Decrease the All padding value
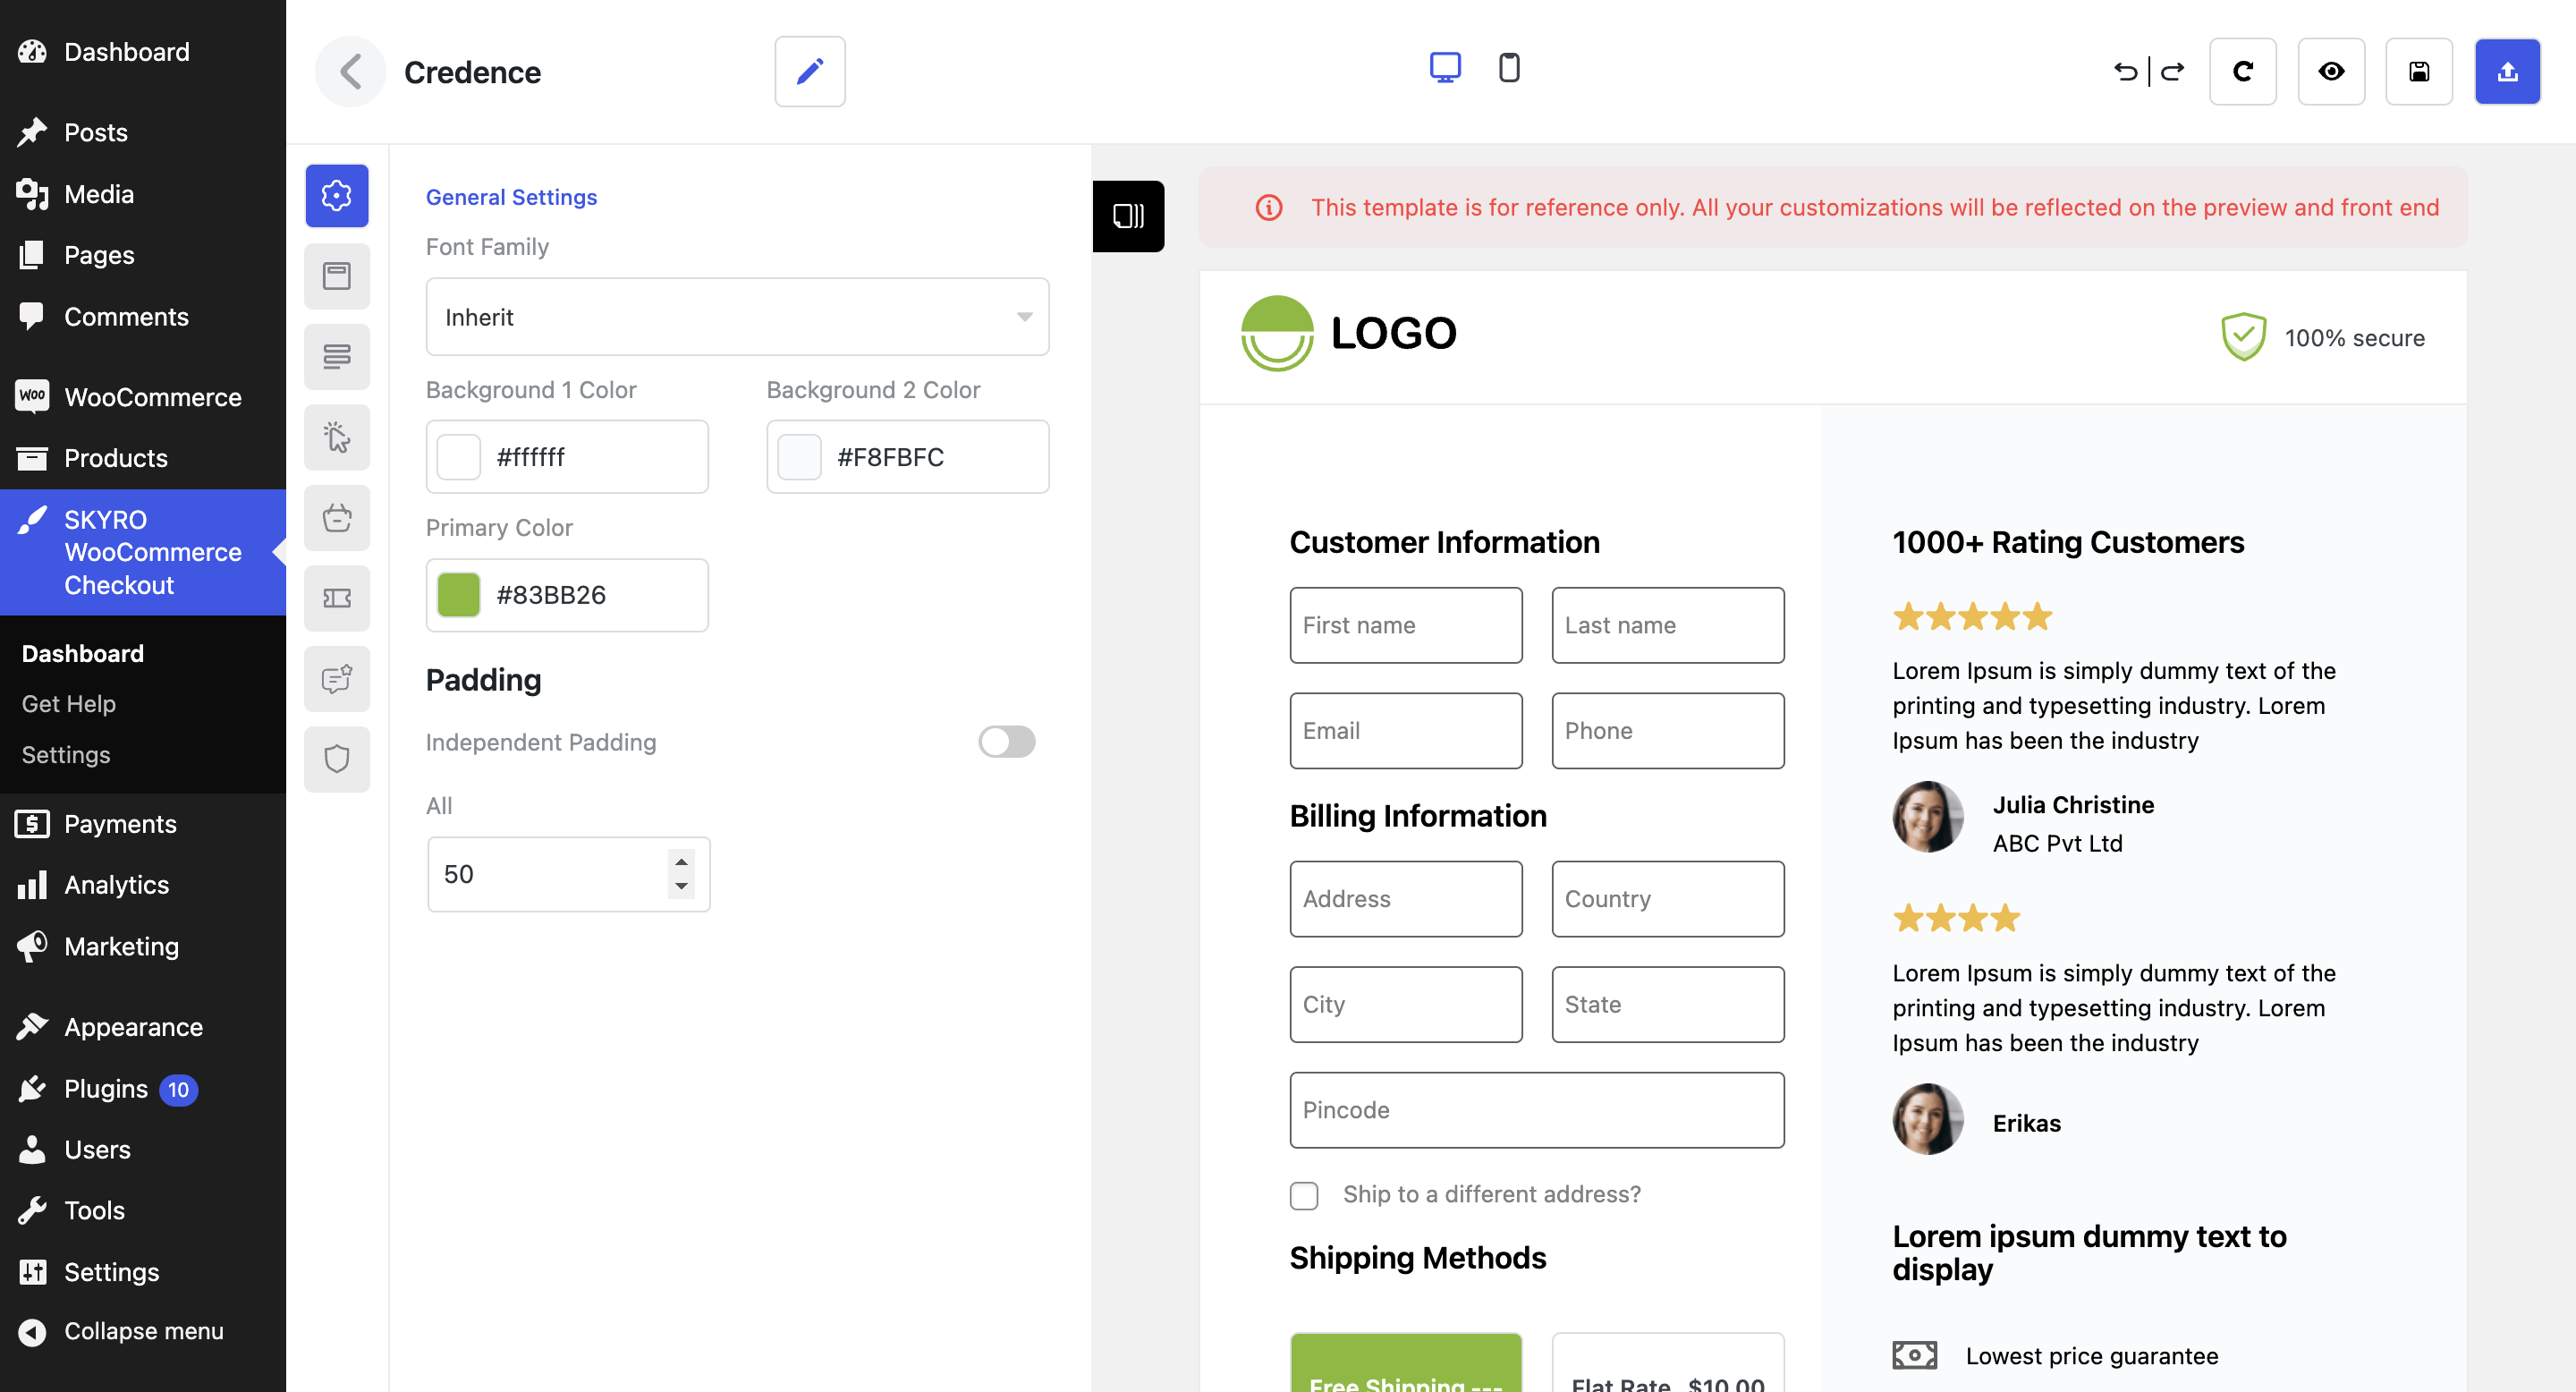The height and width of the screenshot is (1392, 2576). (x=681, y=886)
